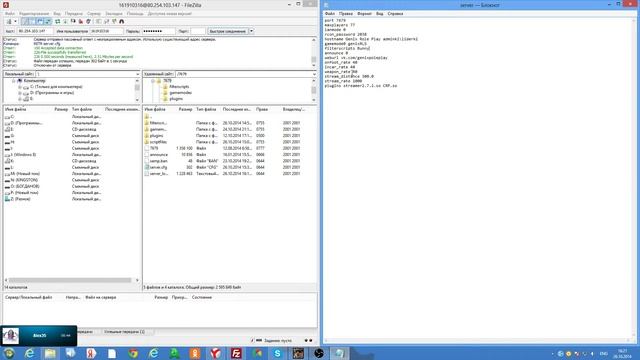Click the Windows Start button
This screenshot has width=640, height=360.
(x=9, y=353)
